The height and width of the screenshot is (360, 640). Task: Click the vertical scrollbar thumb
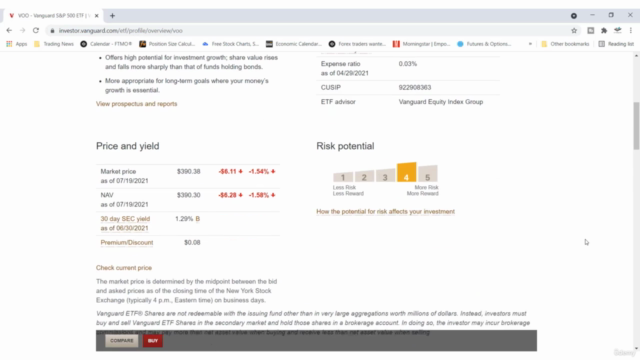(x=636, y=126)
